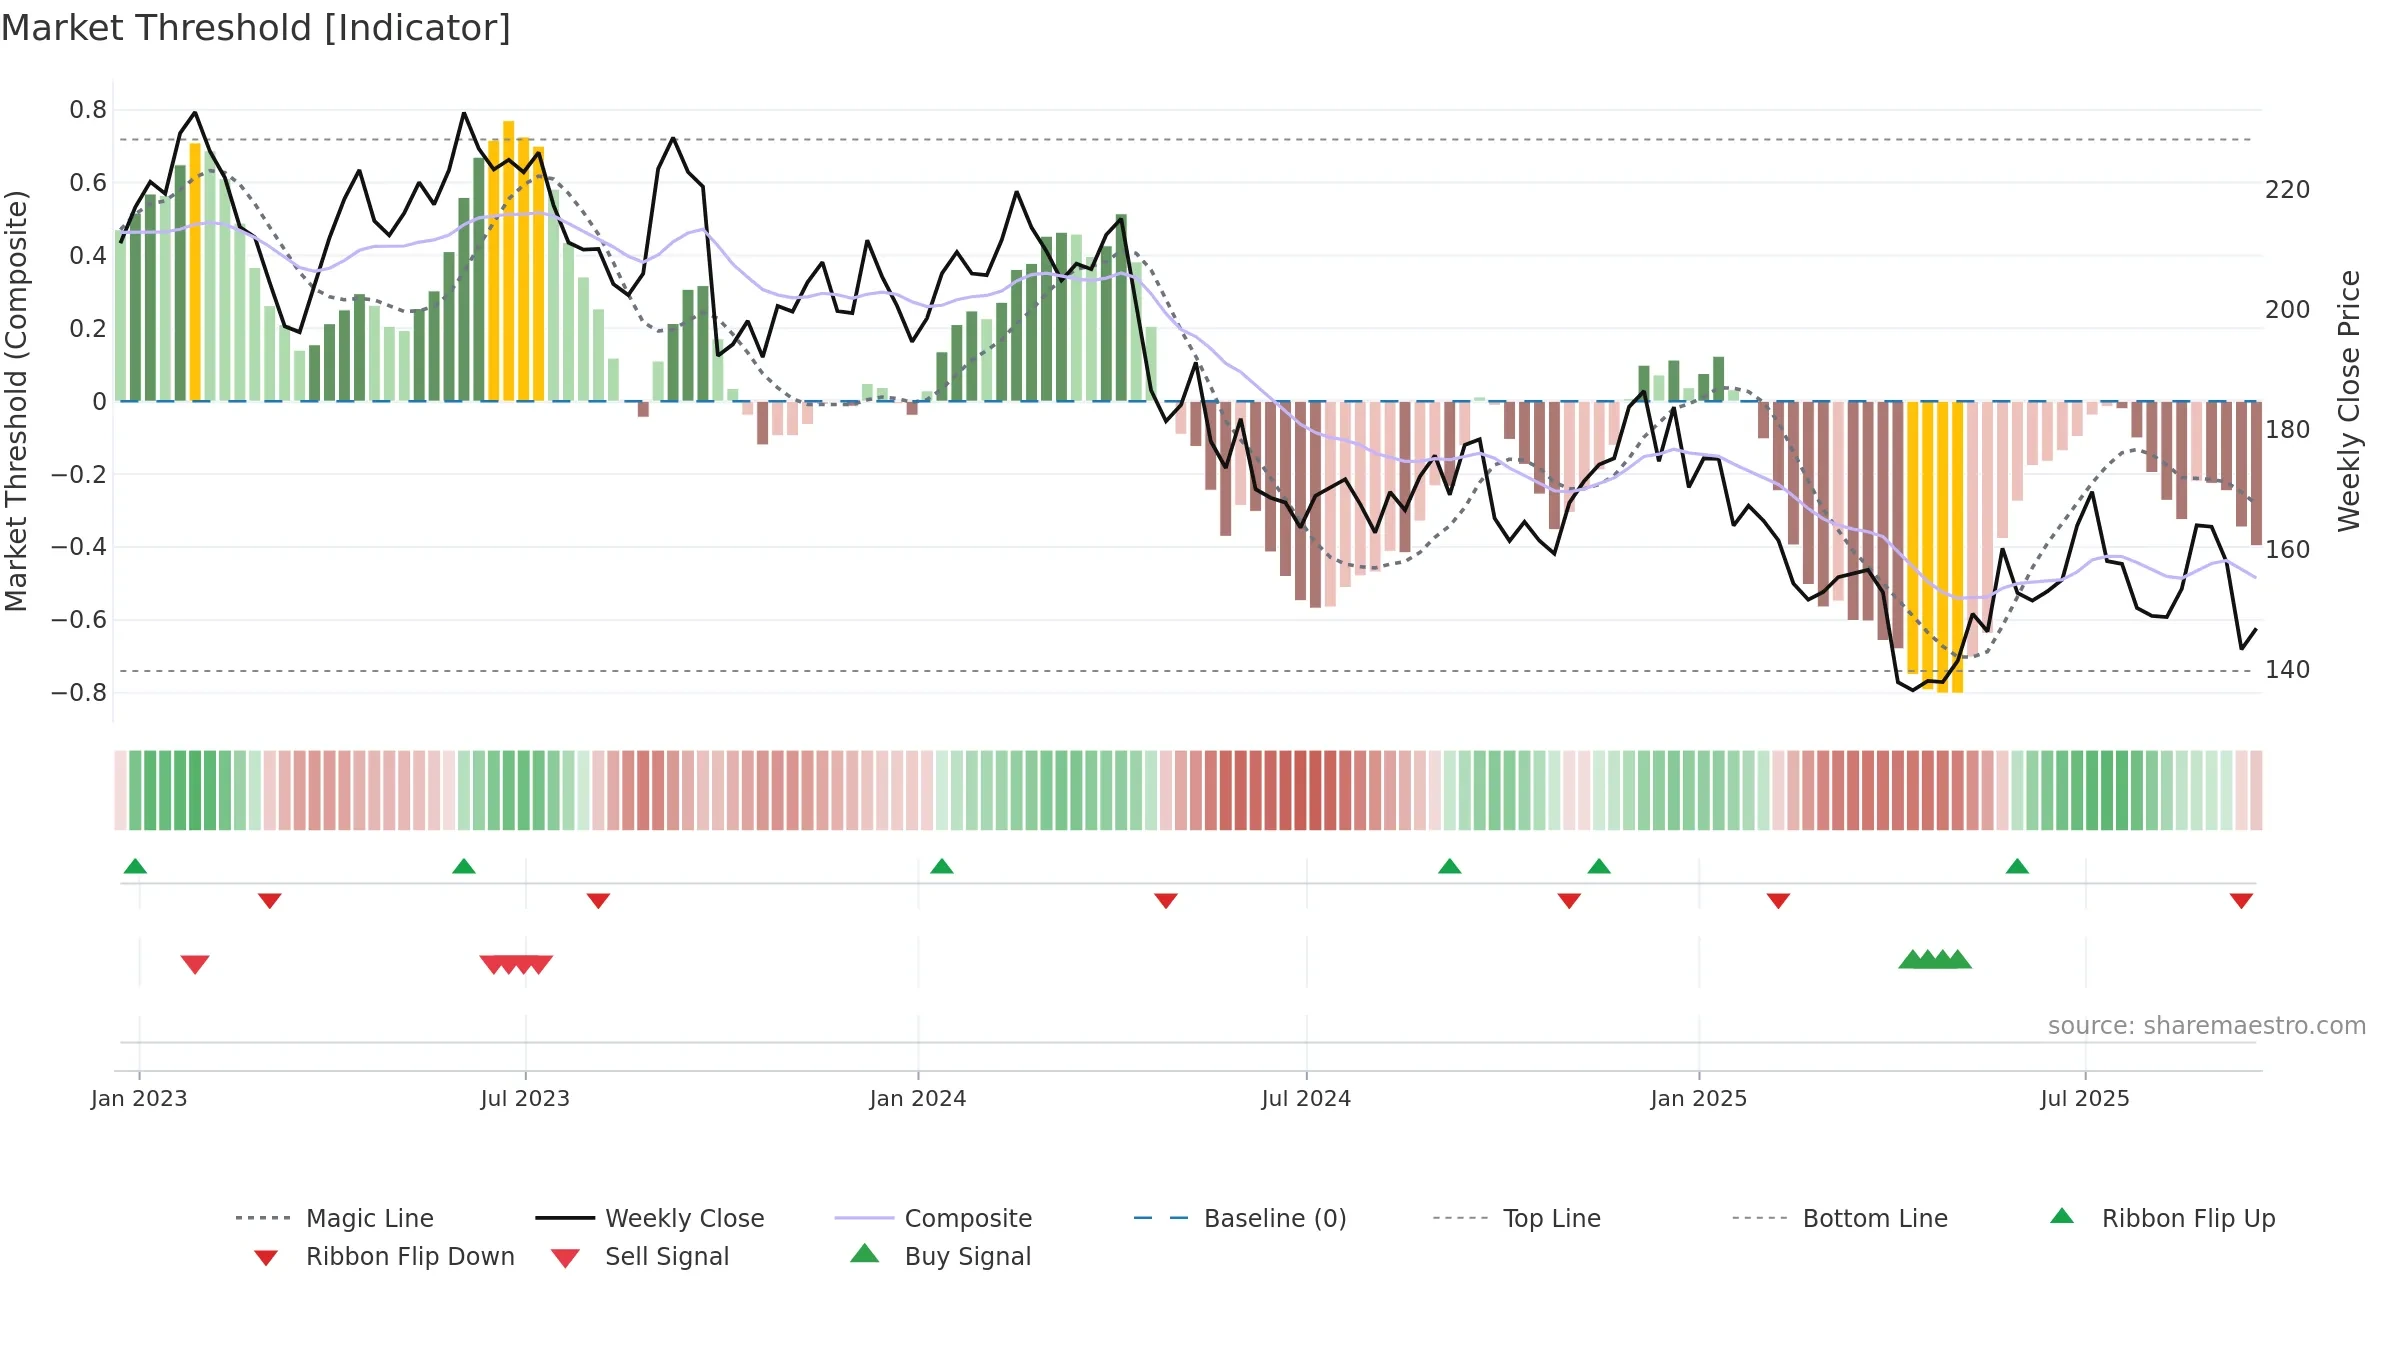Click the source: sharemaestro.com text
The width and height of the screenshot is (2400, 1350).
coord(2206,1026)
